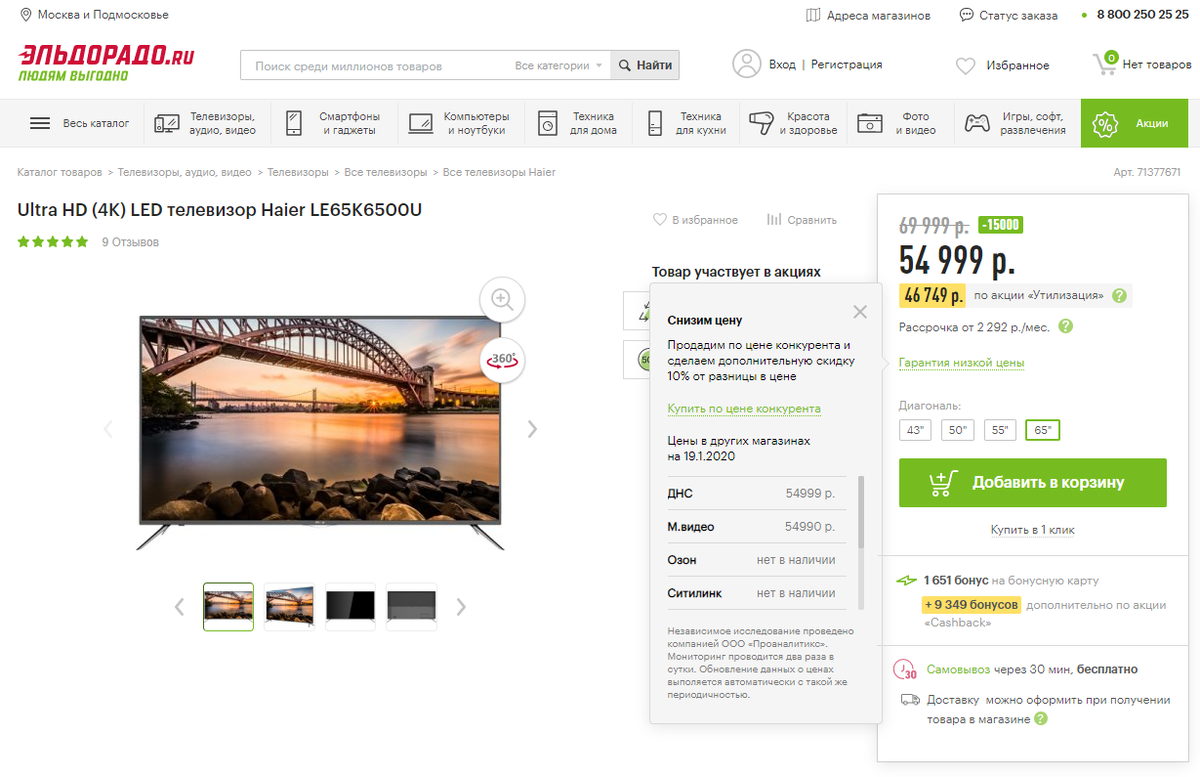Close the Снизим цену popup
This screenshot has height=777, width=1200.
tap(860, 312)
